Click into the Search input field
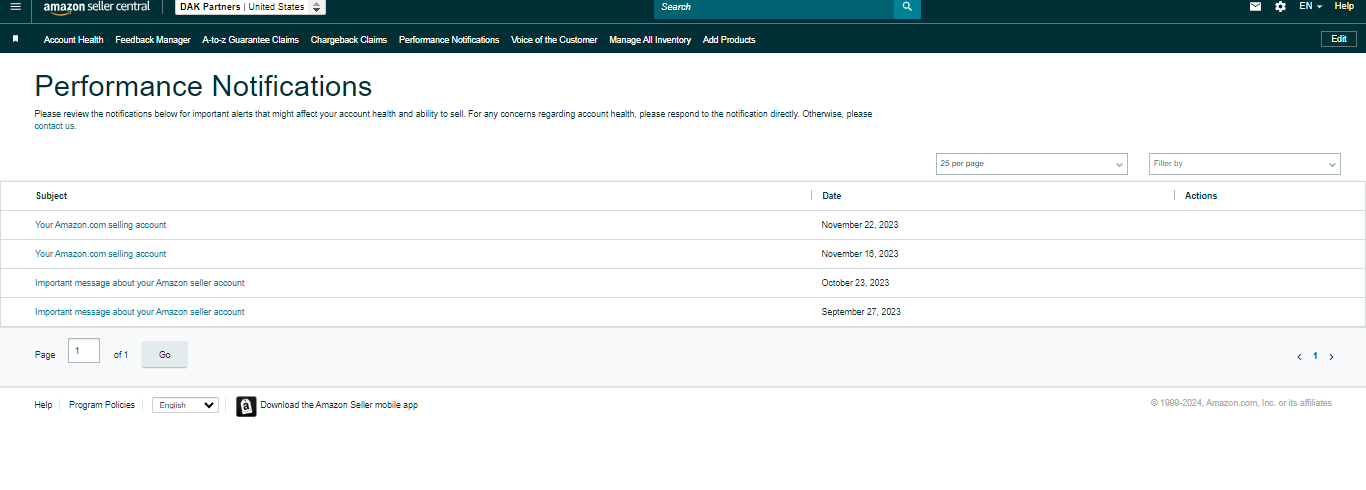 click(x=774, y=7)
